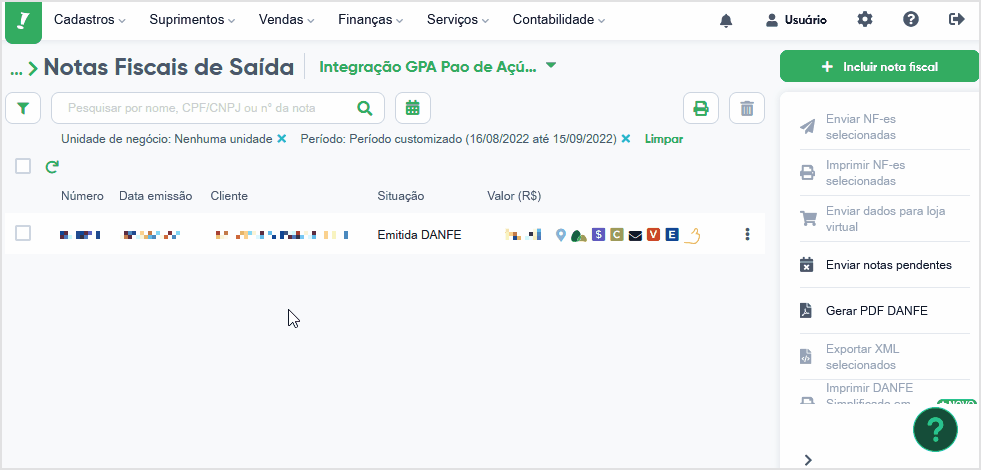
Task: Check the Emitida DANFE row checkbox
Action: [x=23, y=233]
